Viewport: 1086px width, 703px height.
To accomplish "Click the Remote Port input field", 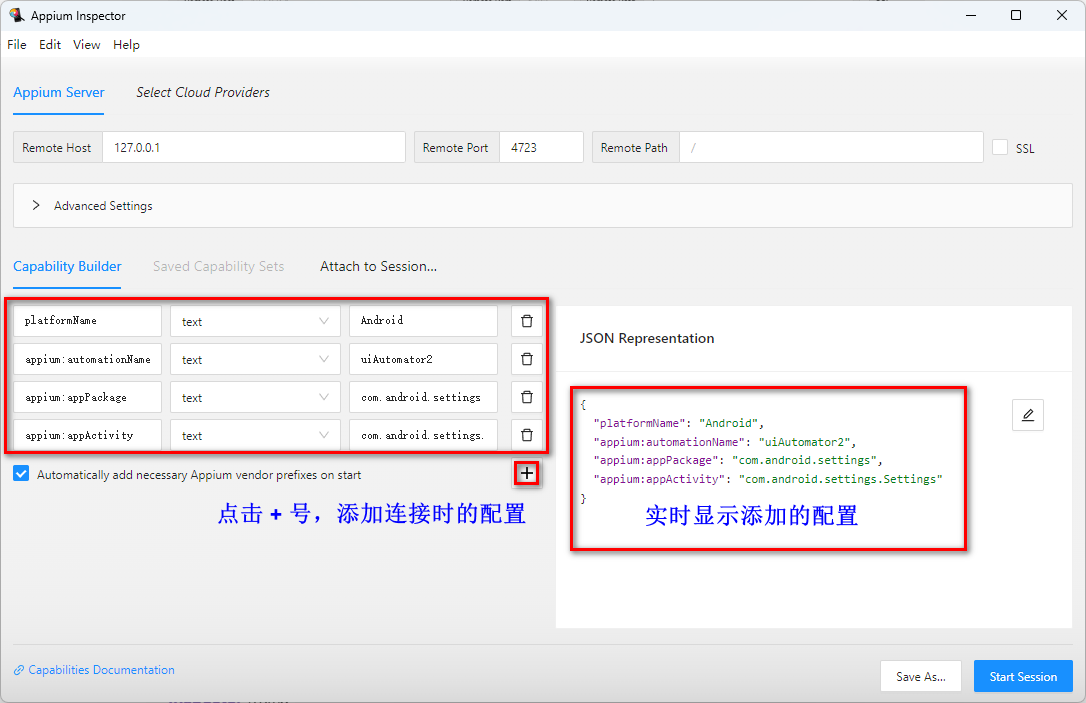I will coord(541,148).
